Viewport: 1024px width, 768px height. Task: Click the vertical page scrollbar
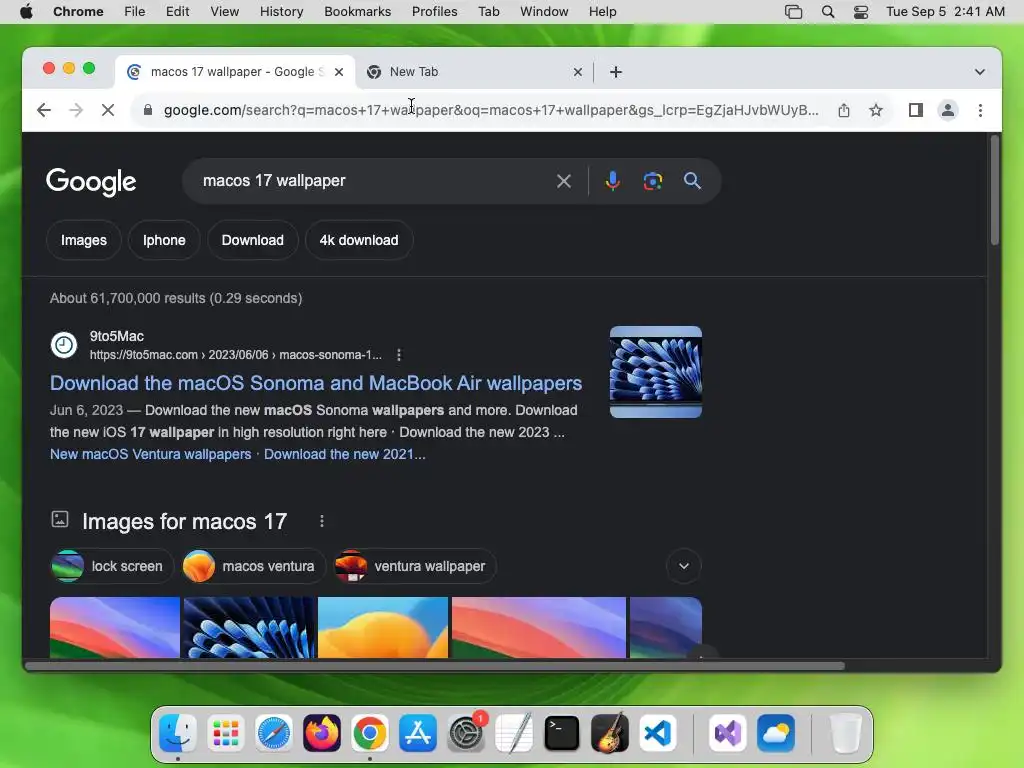994,189
